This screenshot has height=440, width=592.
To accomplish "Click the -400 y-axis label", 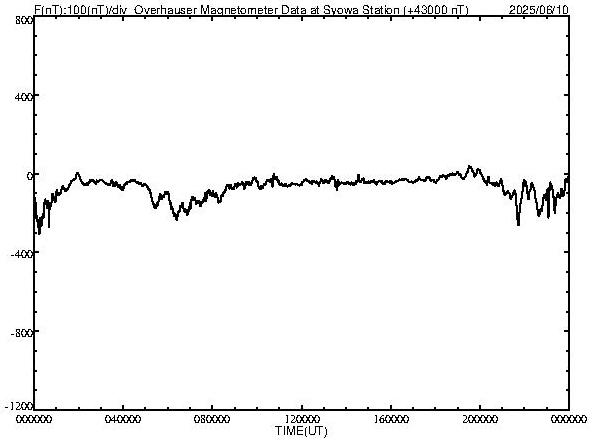I will [x=22, y=254].
